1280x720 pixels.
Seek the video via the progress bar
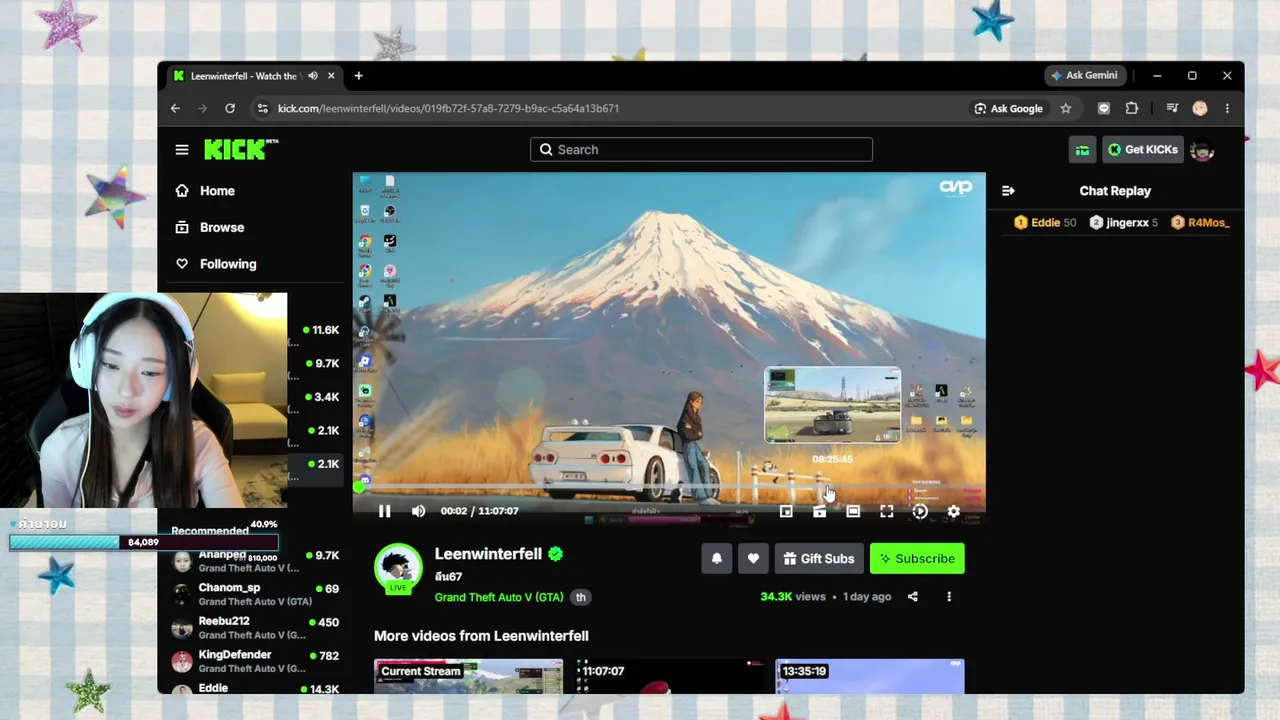(669, 488)
